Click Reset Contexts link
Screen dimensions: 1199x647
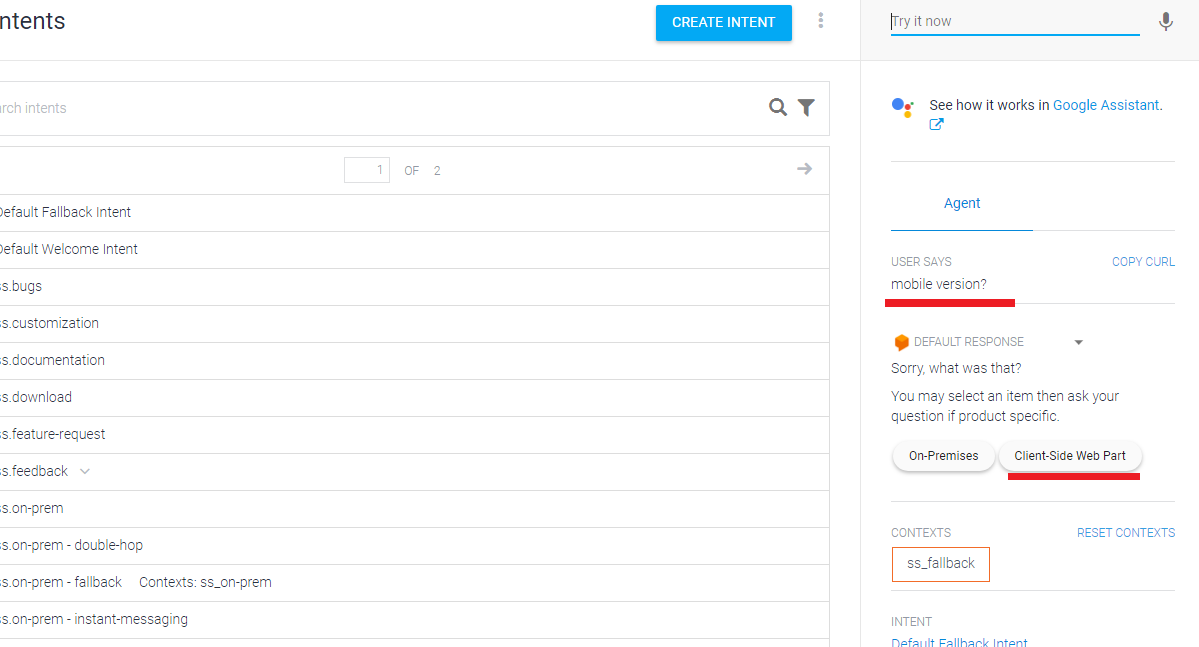pos(1125,533)
